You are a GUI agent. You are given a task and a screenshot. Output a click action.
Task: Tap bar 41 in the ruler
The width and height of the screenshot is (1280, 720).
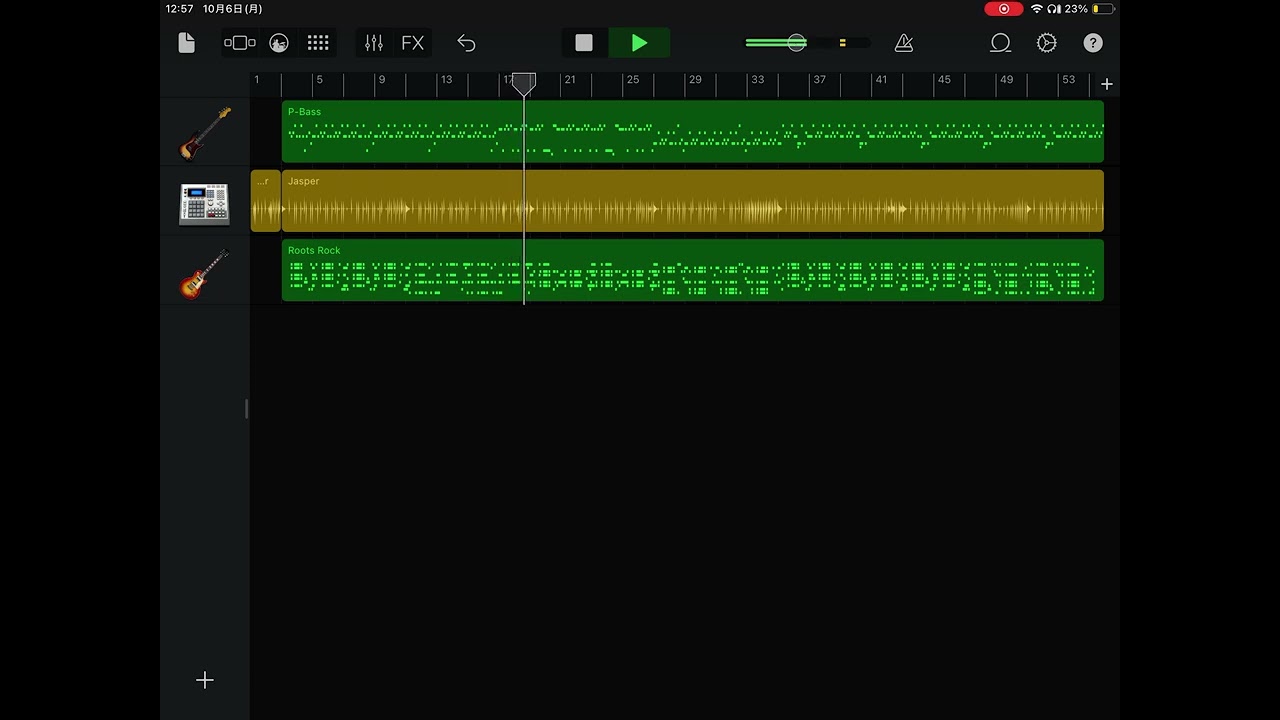point(881,80)
